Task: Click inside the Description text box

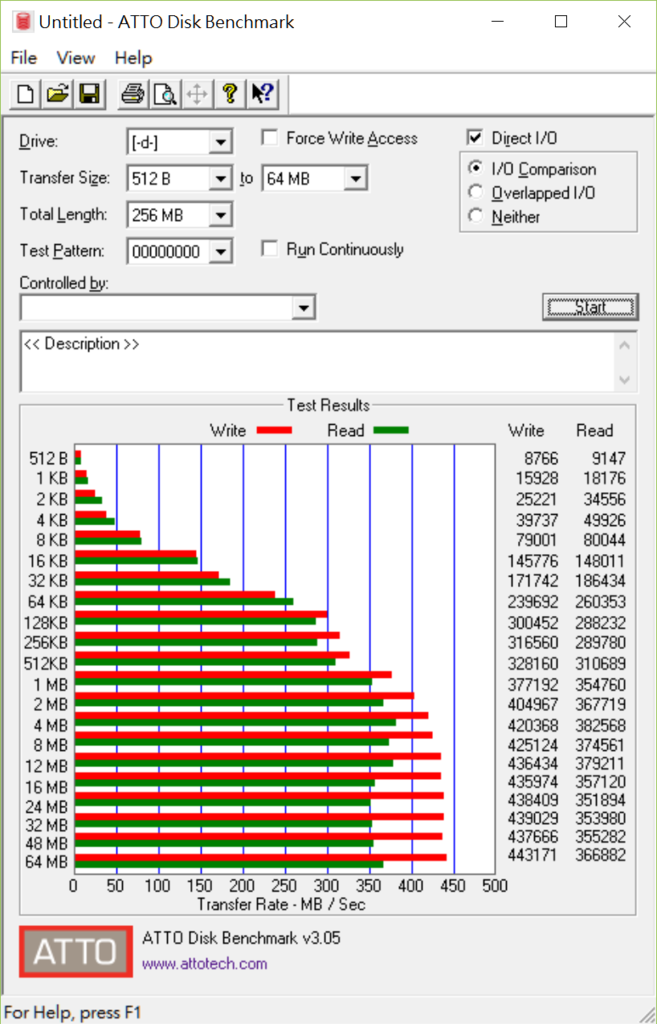Action: tap(319, 362)
